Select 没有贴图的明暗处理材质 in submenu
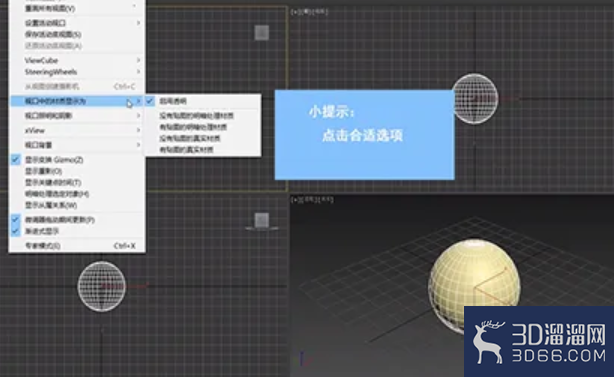 pyautogui.click(x=203, y=115)
